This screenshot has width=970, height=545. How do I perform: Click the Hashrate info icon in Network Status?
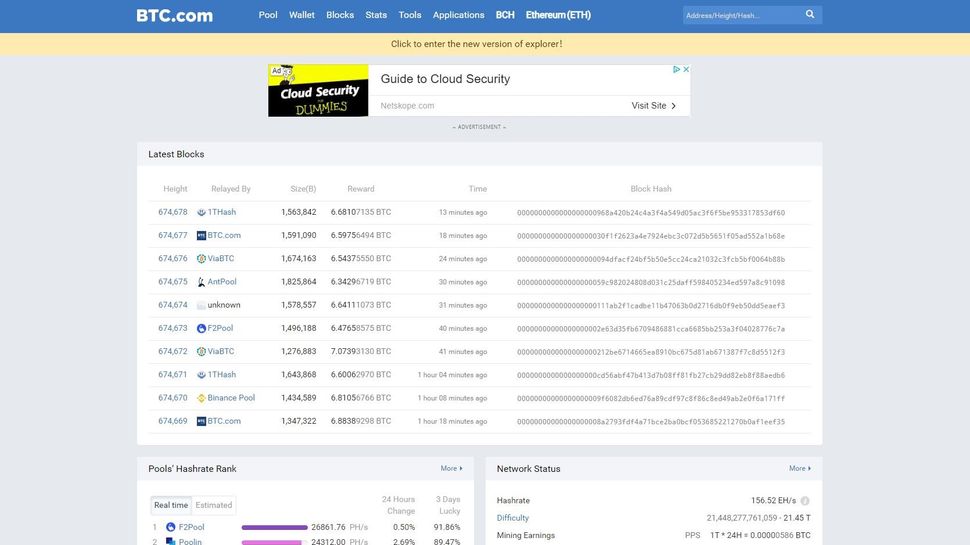tap(805, 500)
